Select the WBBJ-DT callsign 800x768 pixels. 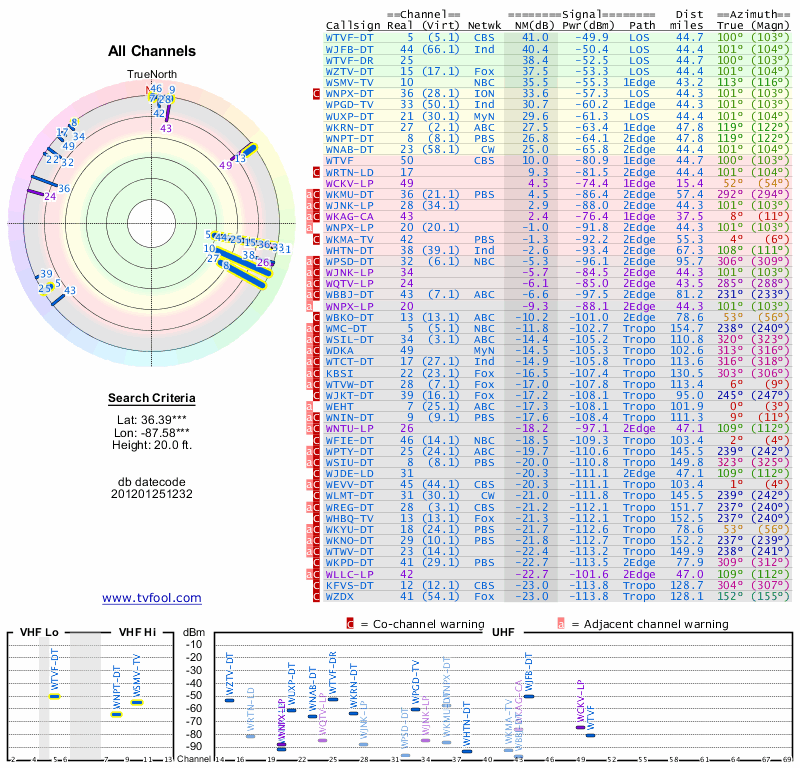(x=349, y=294)
